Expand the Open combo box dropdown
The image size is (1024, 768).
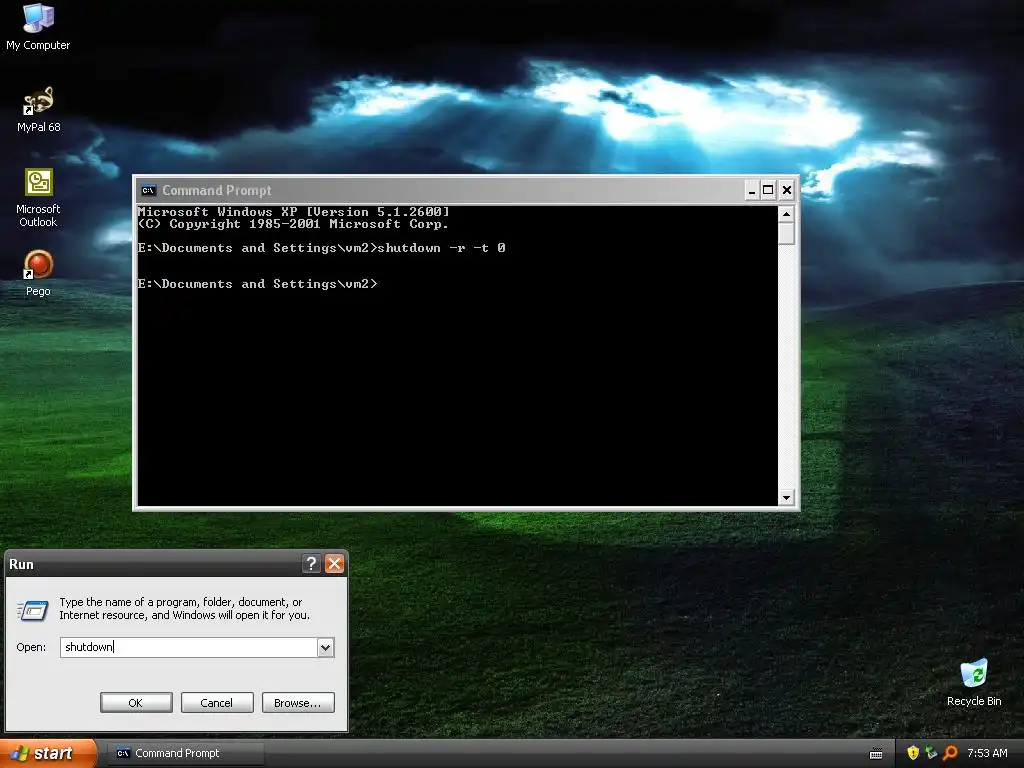click(x=325, y=647)
